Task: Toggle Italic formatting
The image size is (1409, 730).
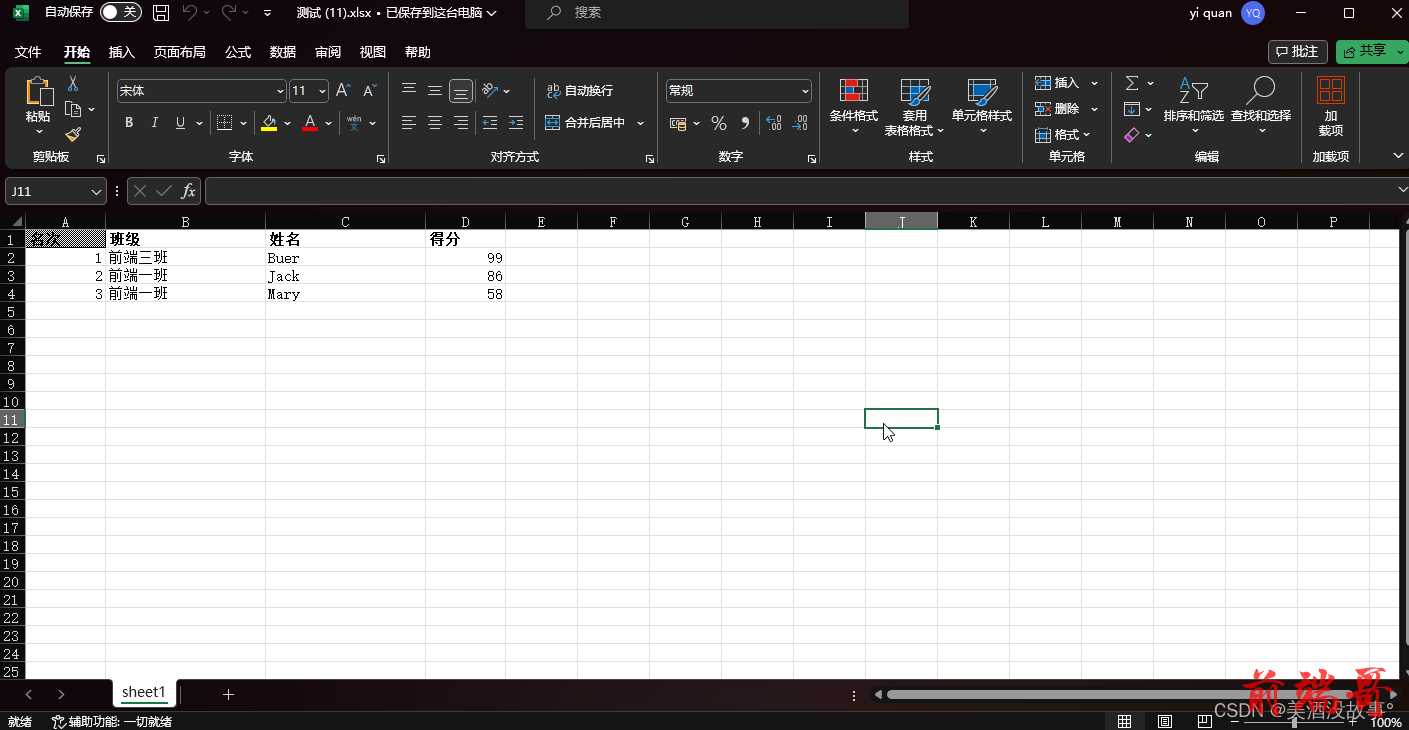Action: (x=154, y=123)
